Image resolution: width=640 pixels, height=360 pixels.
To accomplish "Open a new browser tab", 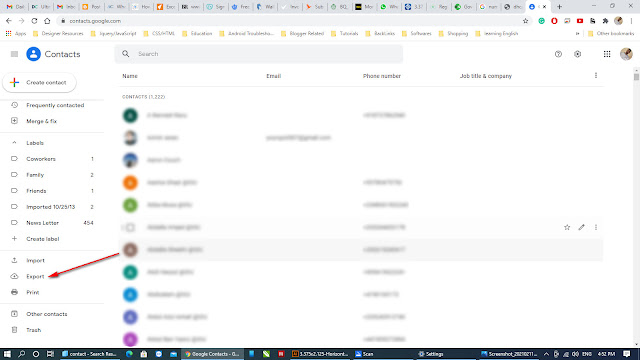I will 559,7.
